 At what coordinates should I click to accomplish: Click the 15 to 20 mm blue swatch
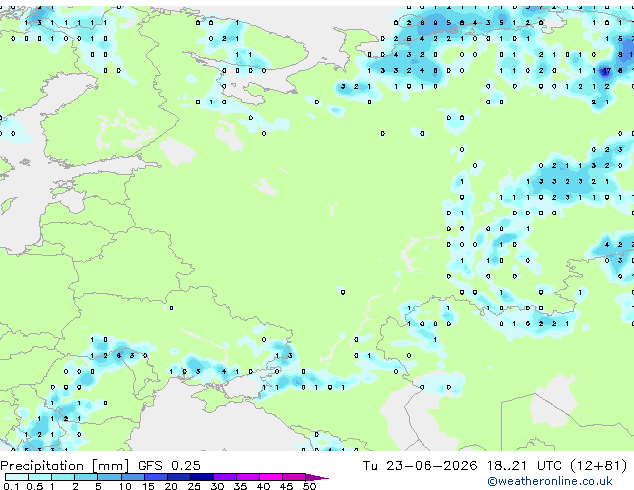pos(156,477)
